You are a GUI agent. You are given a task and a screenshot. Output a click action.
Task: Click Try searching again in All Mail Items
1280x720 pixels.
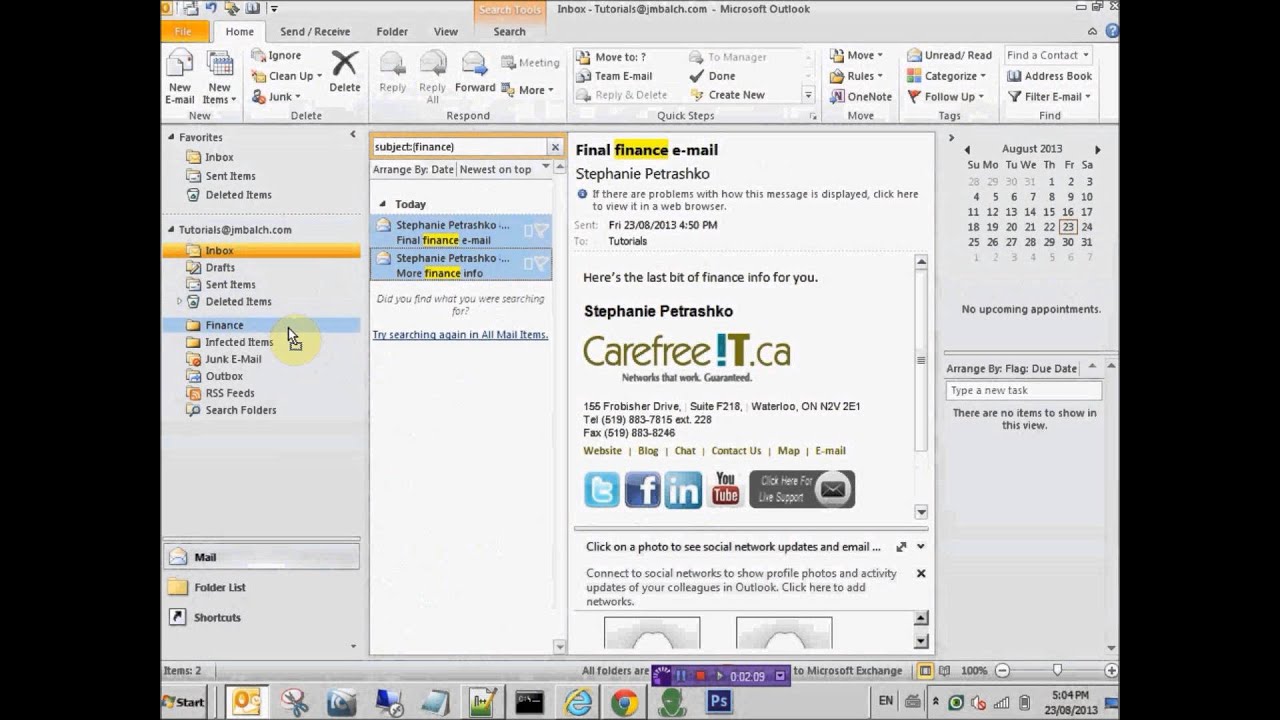pyautogui.click(x=460, y=335)
